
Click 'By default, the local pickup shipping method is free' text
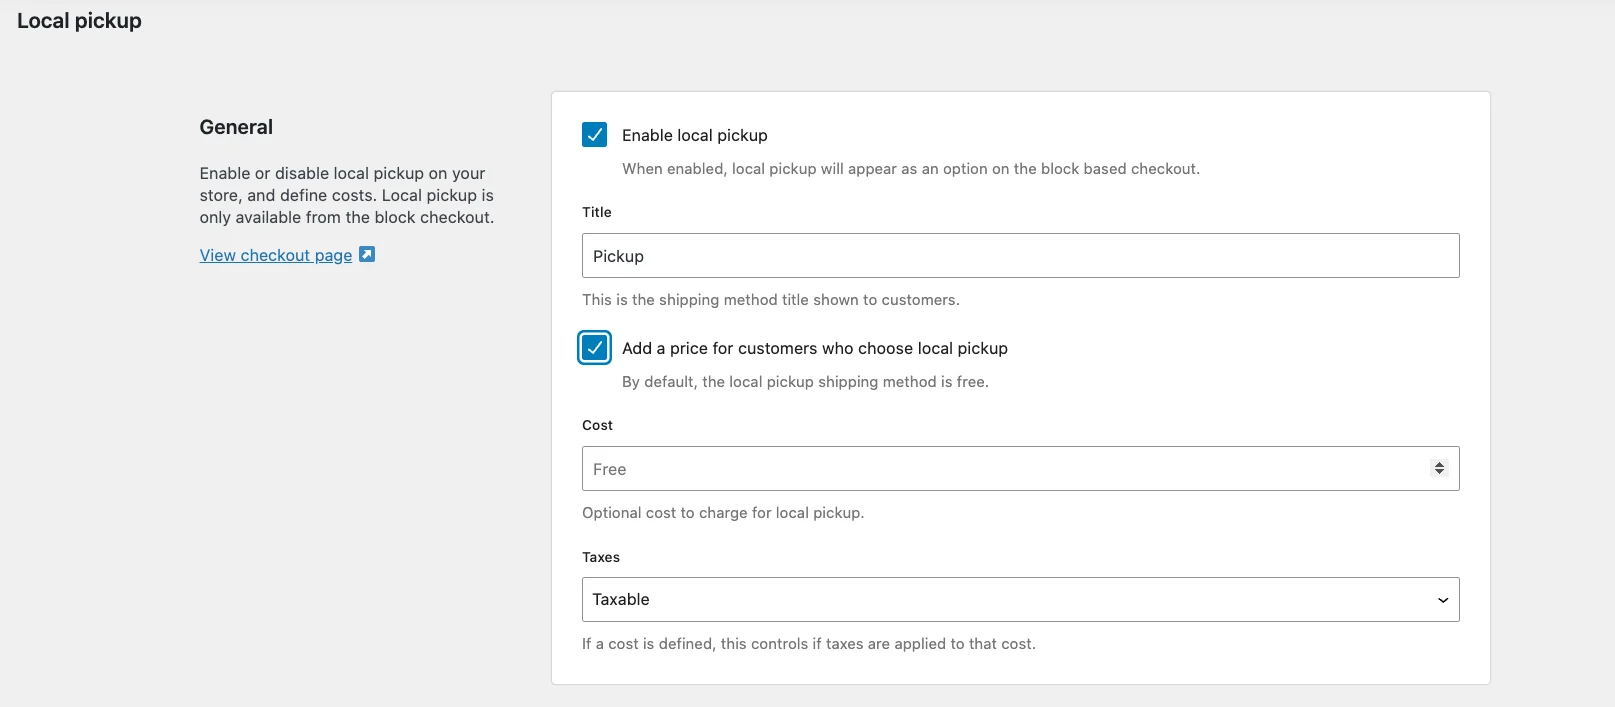point(805,382)
